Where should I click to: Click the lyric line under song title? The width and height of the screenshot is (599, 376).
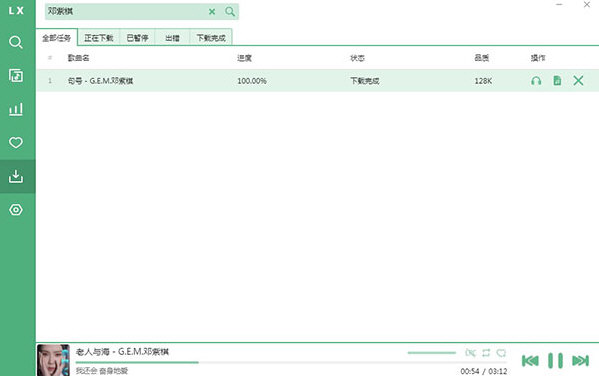[x=102, y=371]
